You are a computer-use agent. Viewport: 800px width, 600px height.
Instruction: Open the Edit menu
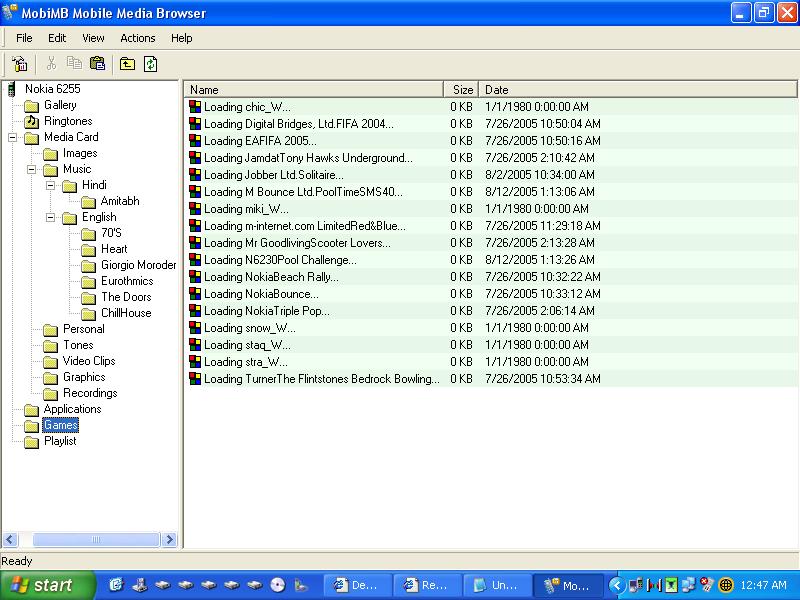pos(57,38)
